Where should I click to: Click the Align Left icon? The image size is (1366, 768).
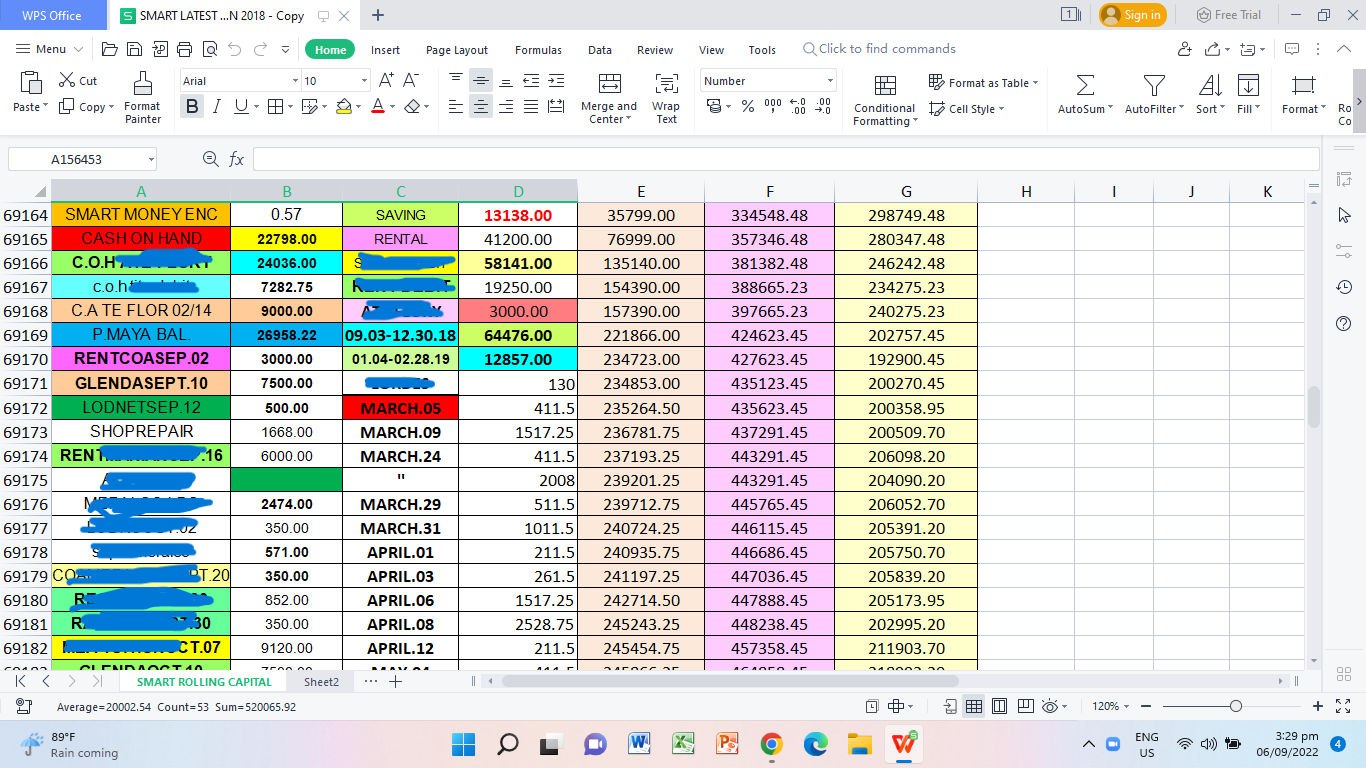tap(456, 106)
